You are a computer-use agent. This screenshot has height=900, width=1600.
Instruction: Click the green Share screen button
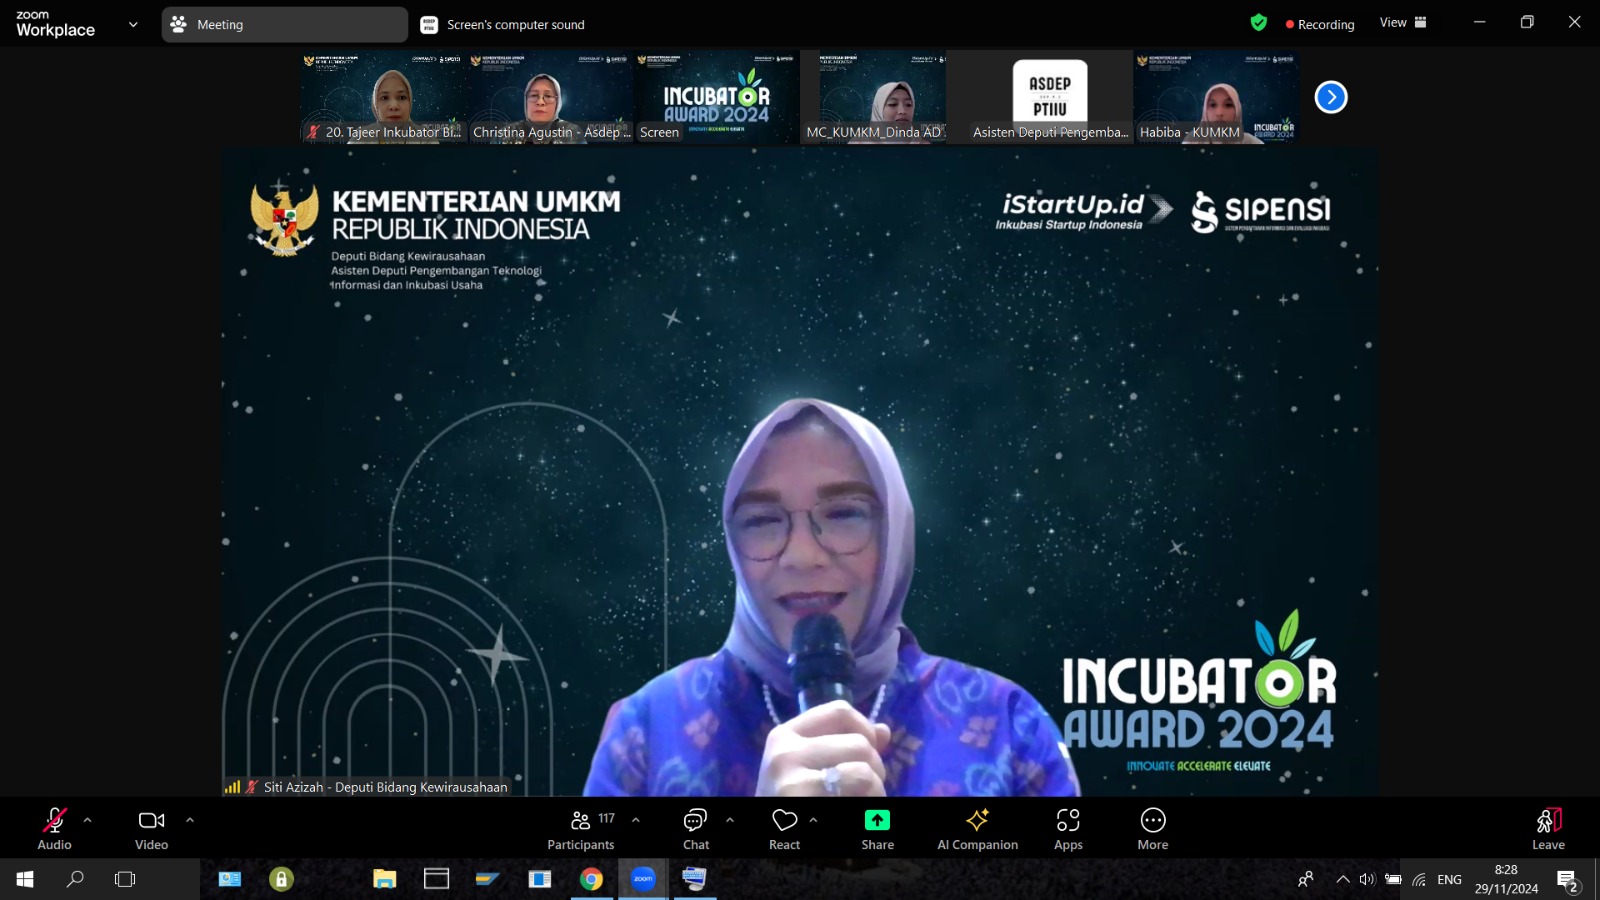877,829
